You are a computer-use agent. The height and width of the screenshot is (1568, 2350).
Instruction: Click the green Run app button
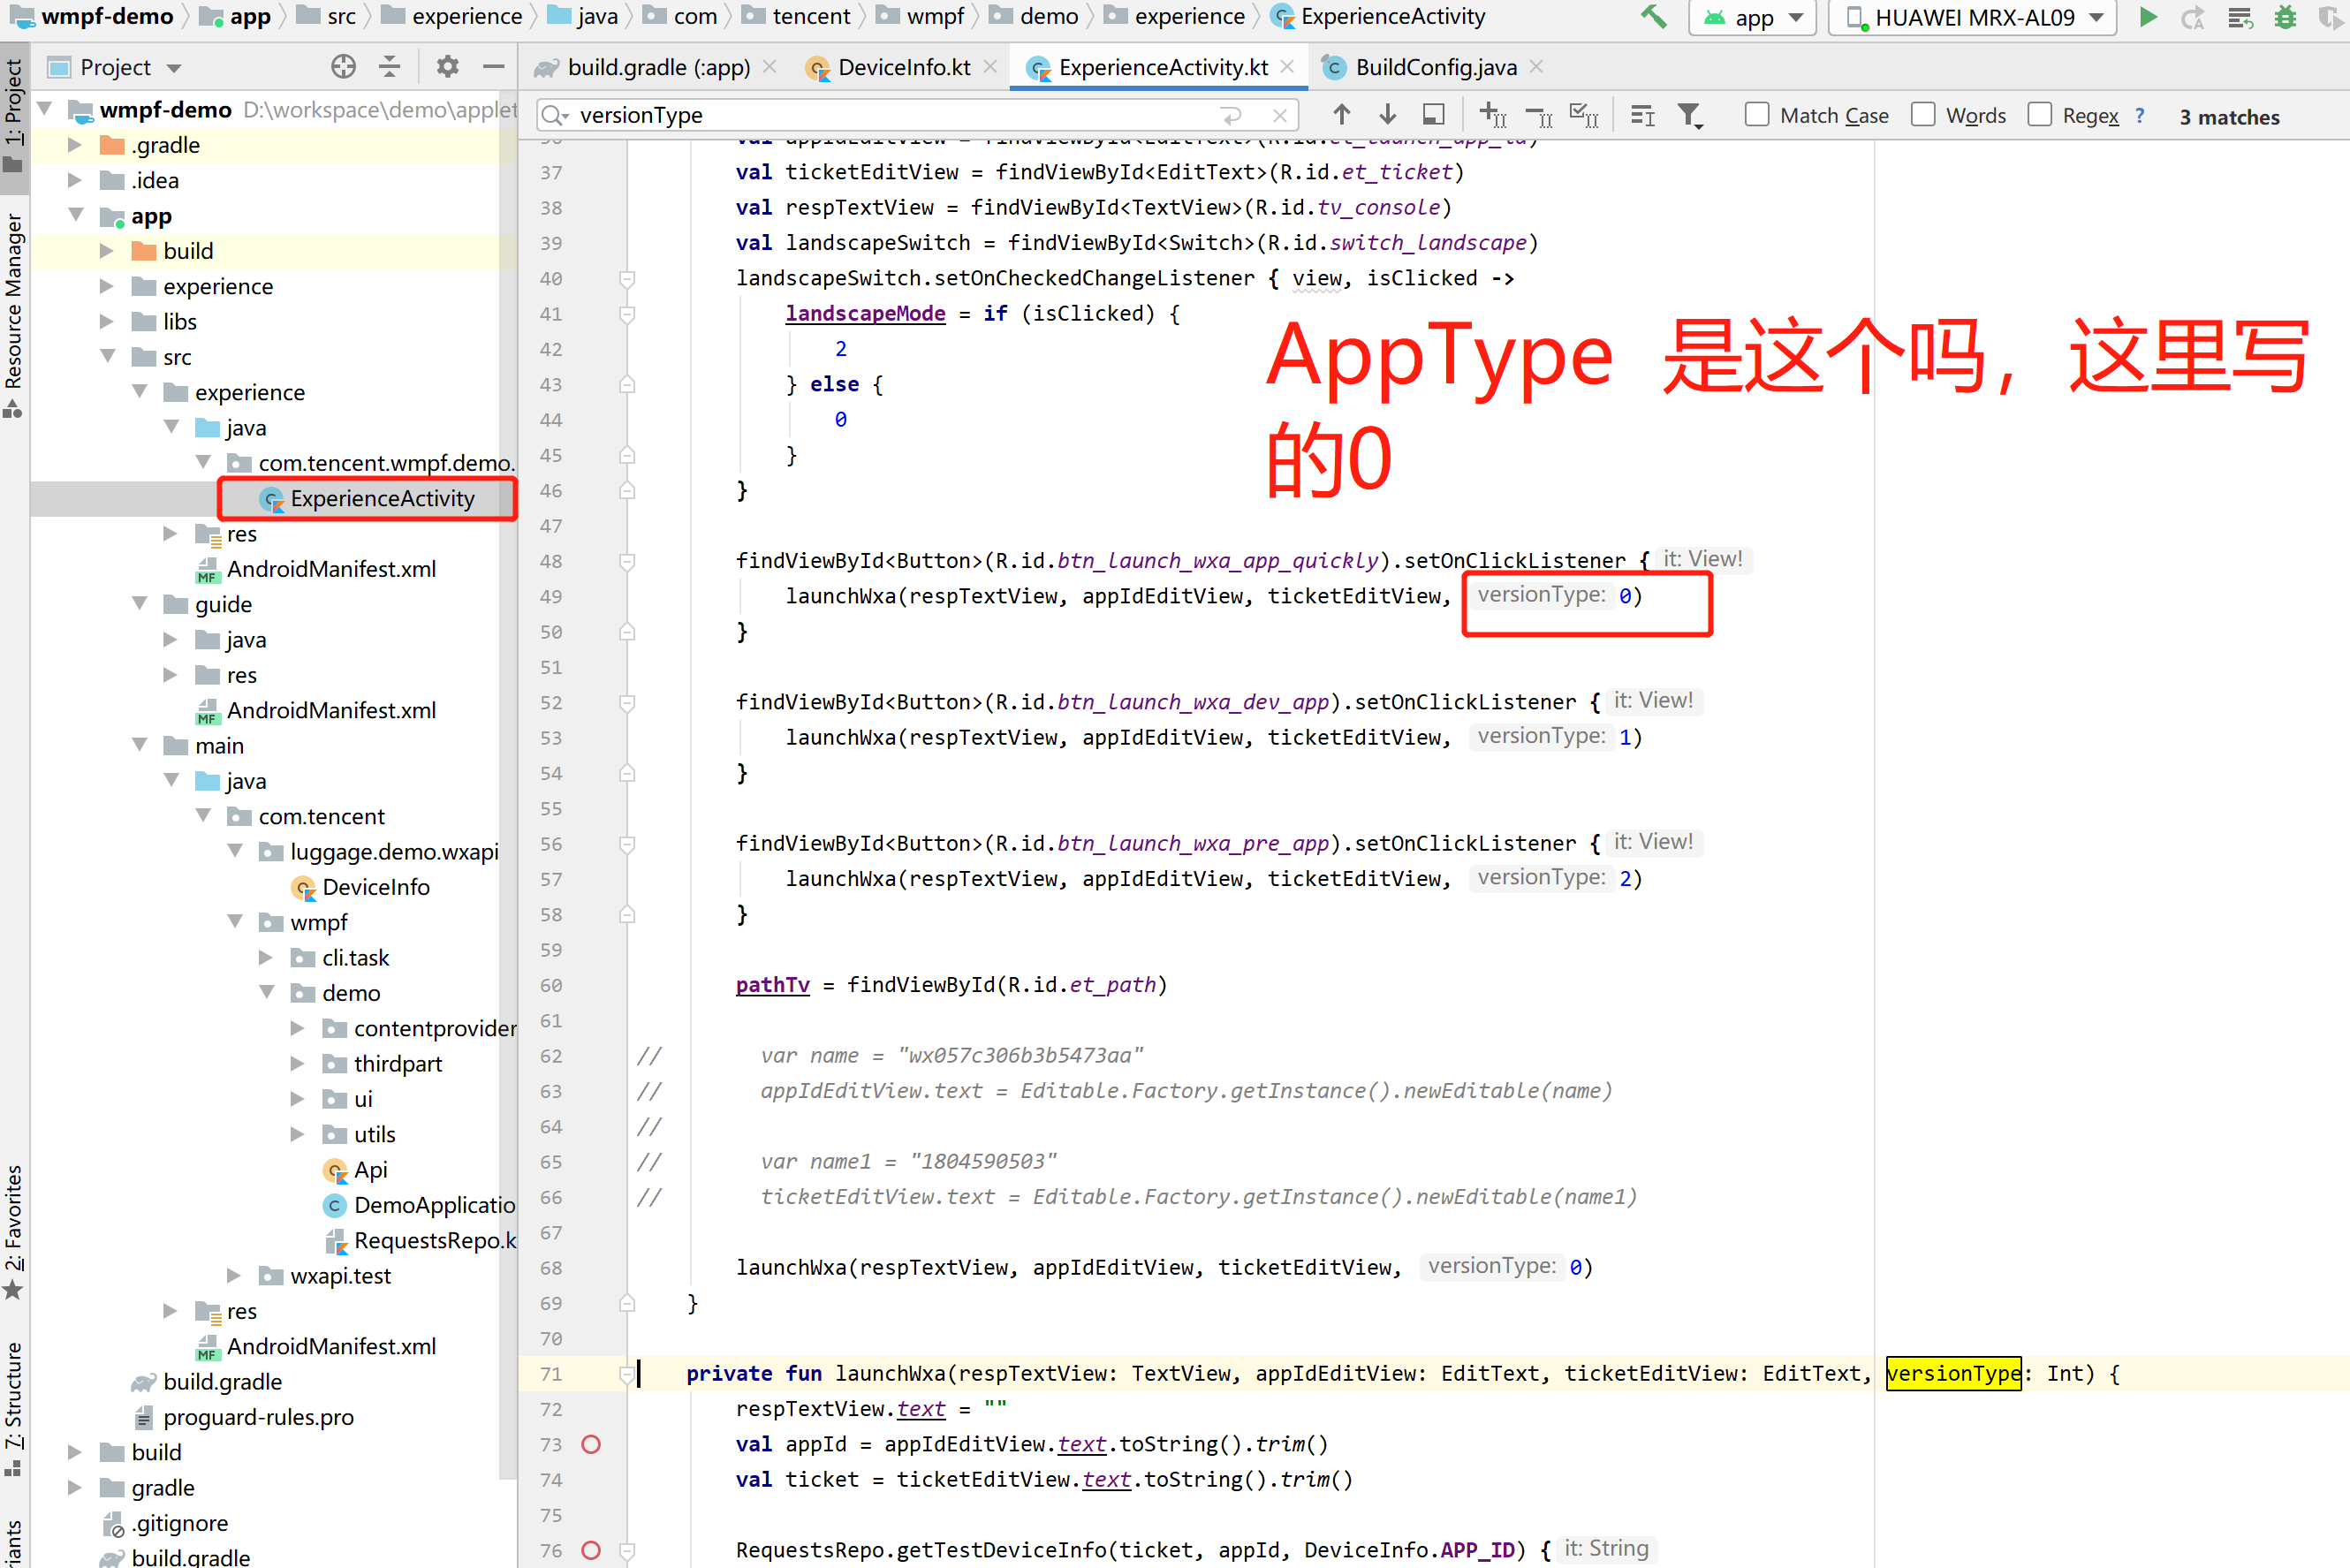pyautogui.click(x=2147, y=17)
